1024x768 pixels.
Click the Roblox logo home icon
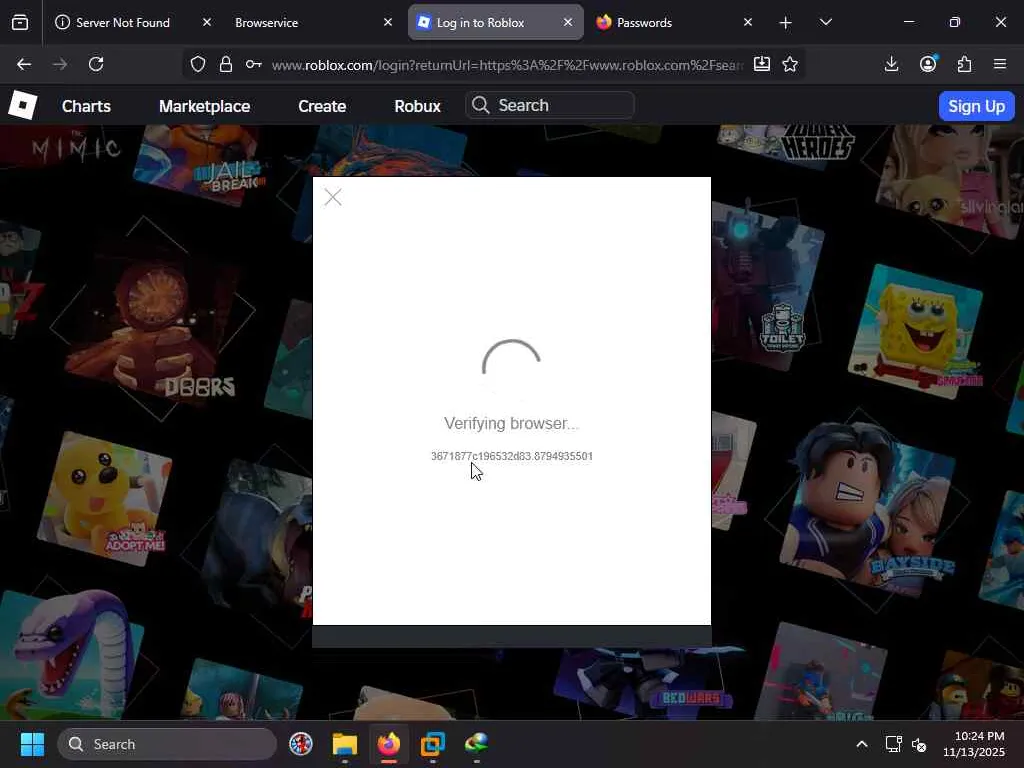(22, 105)
